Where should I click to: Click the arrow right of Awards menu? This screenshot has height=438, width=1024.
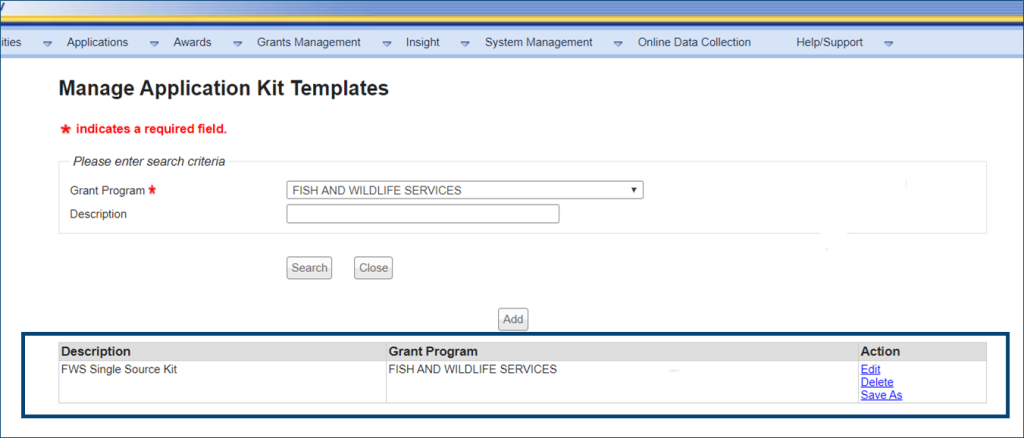click(x=237, y=43)
